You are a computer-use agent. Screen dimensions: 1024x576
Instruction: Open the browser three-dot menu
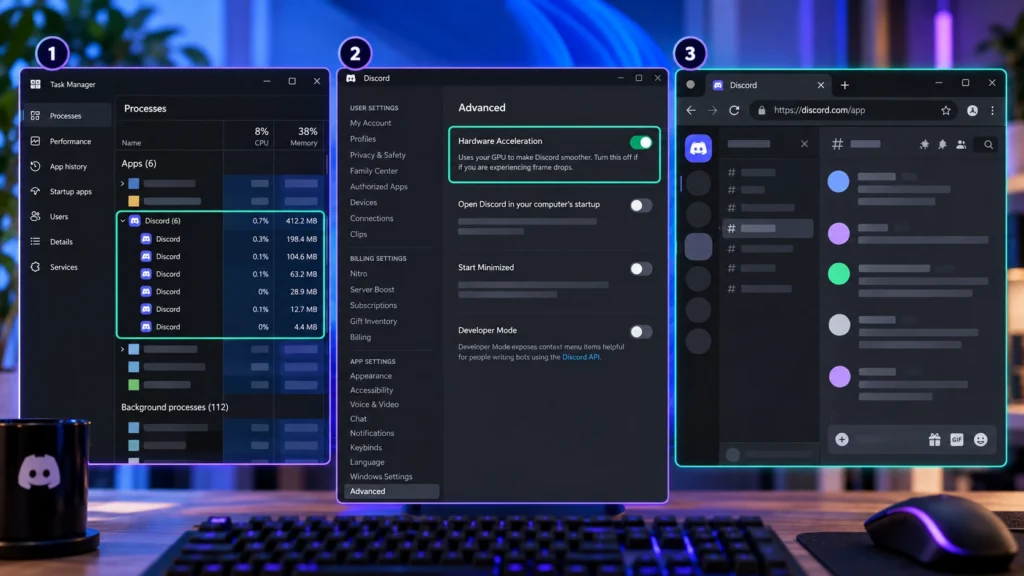coord(993,110)
